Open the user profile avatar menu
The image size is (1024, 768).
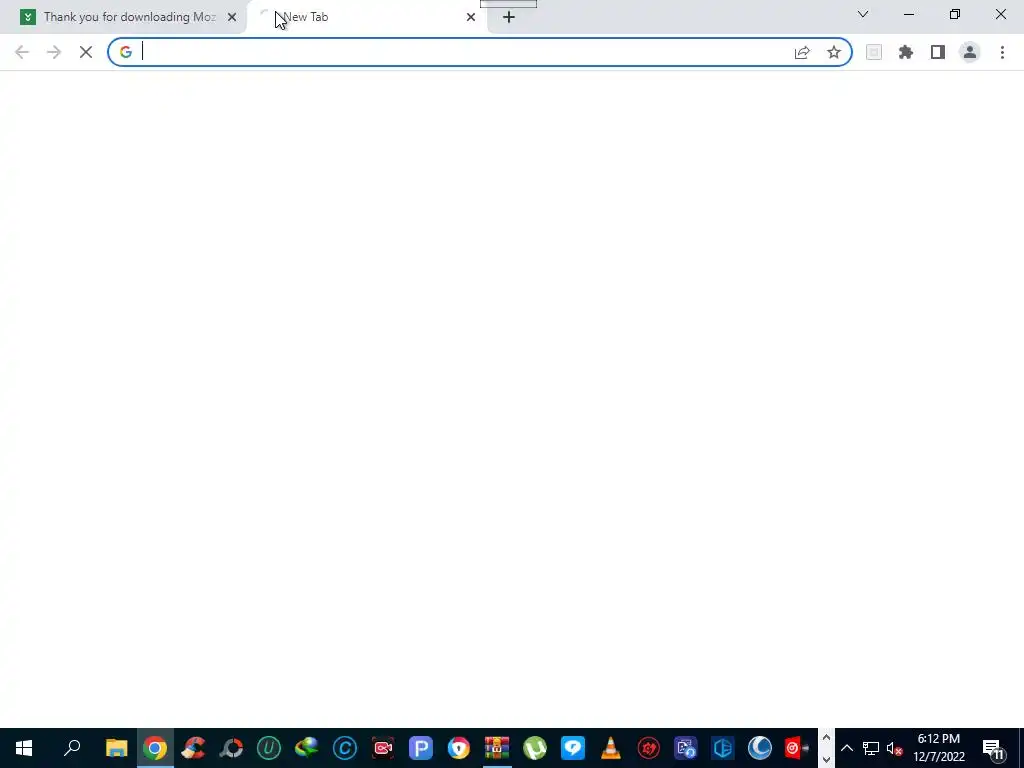(970, 52)
